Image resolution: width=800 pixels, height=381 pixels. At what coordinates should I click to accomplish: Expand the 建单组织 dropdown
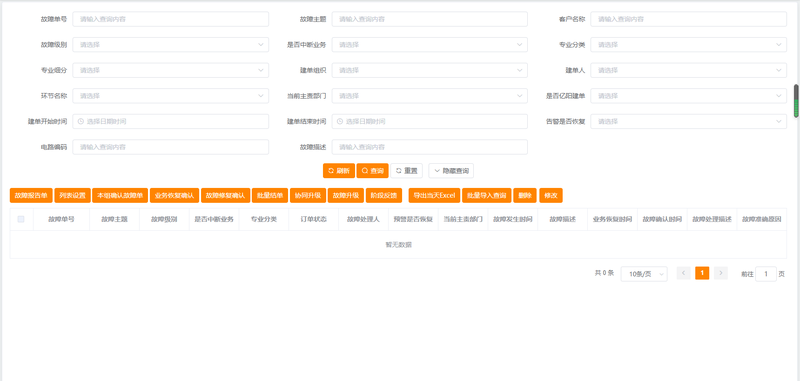point(430,70)
